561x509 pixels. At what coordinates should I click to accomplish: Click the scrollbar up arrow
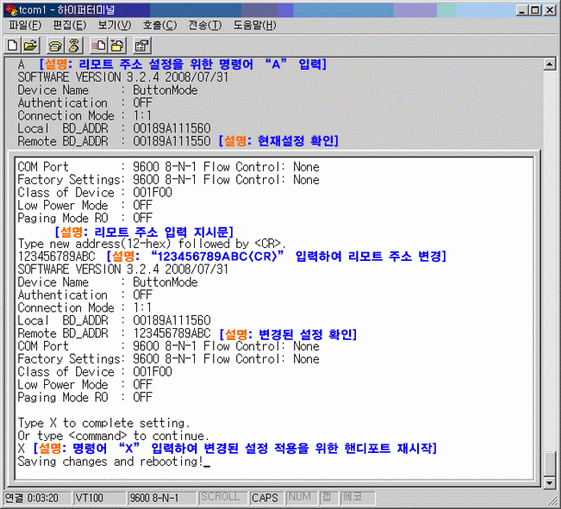click(x=549, y=64)
